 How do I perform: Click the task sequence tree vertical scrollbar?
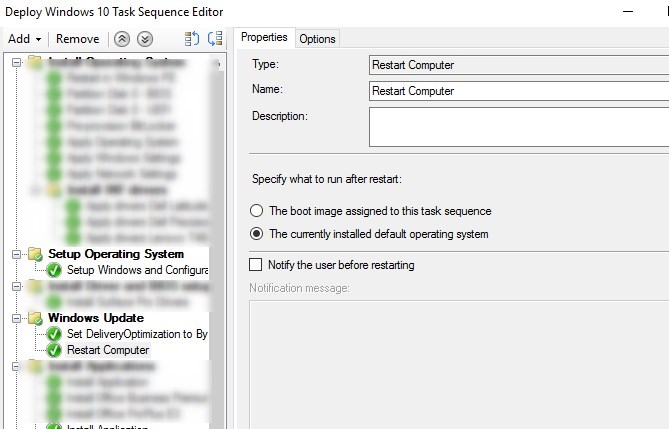point(218,241)
